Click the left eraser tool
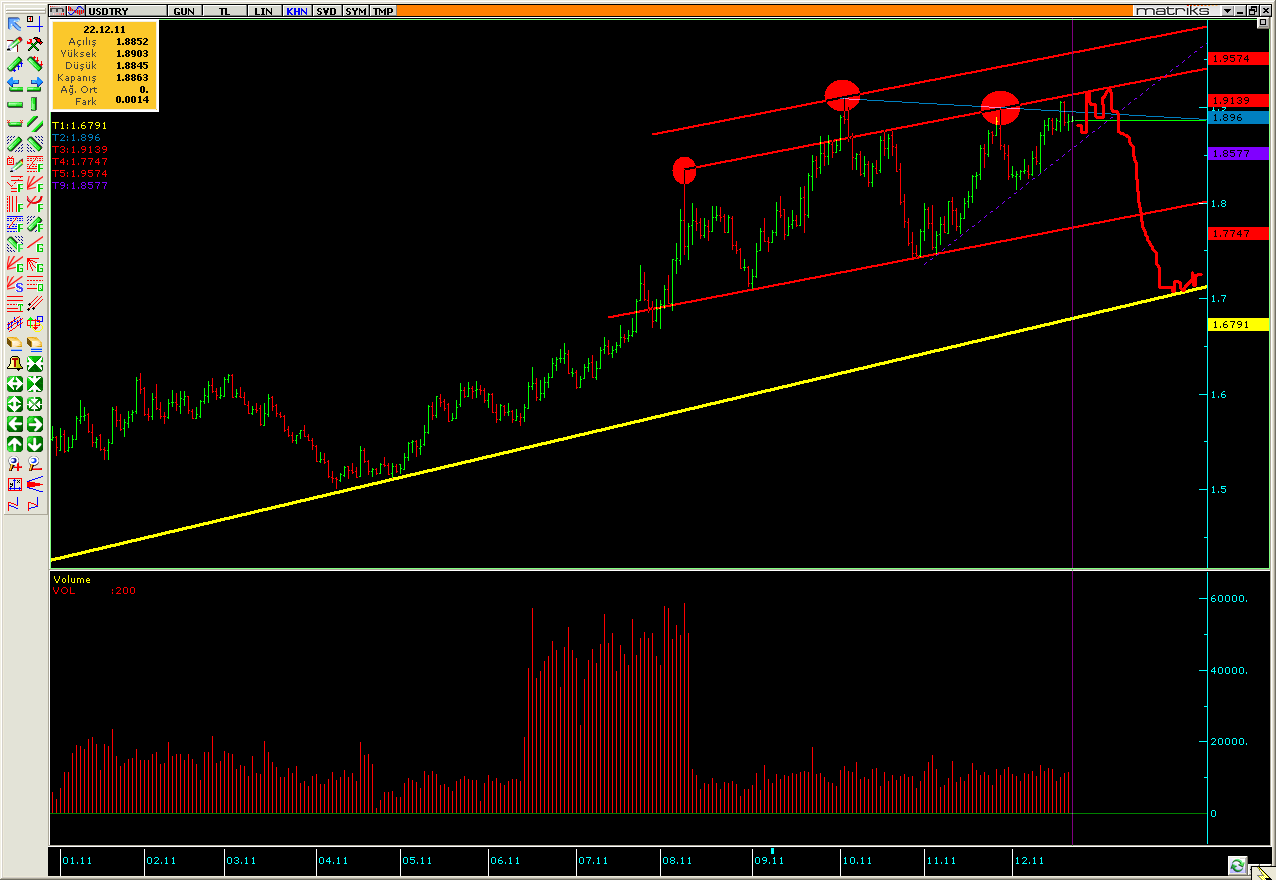Viewport: 1276px width, 880px height. (x=15, y=344)
